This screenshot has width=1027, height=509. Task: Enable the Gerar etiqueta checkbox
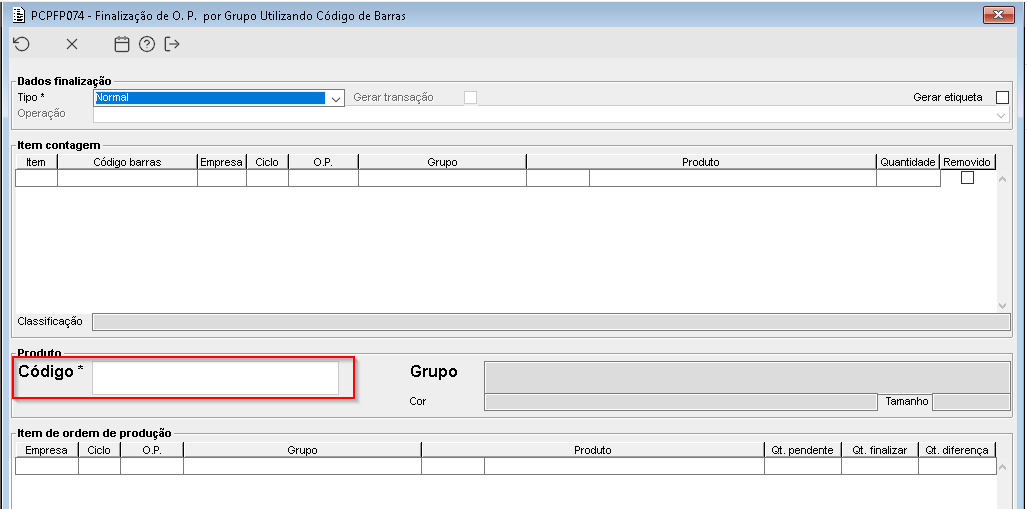[1002, 98]
